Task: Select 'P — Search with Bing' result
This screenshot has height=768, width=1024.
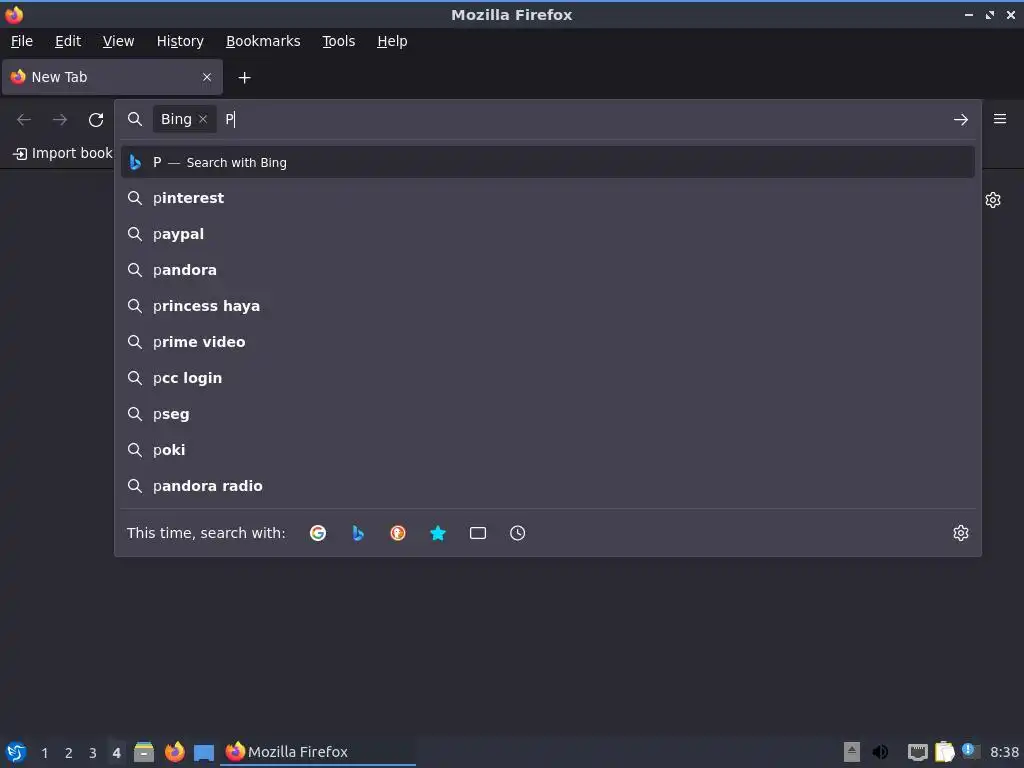Action: click(x=547, y=163)
